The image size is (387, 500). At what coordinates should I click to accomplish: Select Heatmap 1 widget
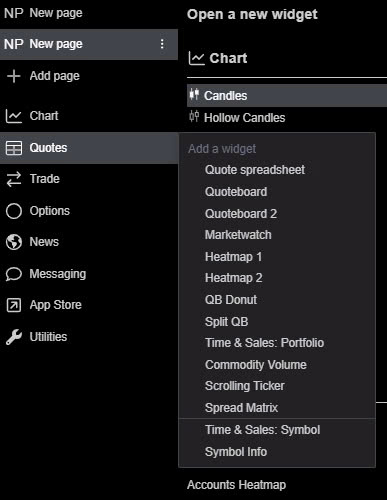(x=233, y=257)
